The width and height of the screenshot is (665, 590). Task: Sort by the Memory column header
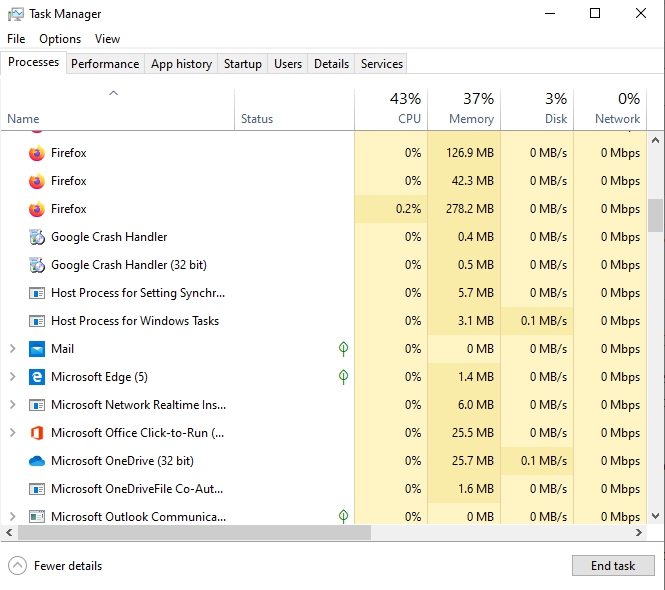tap(464, 109)
